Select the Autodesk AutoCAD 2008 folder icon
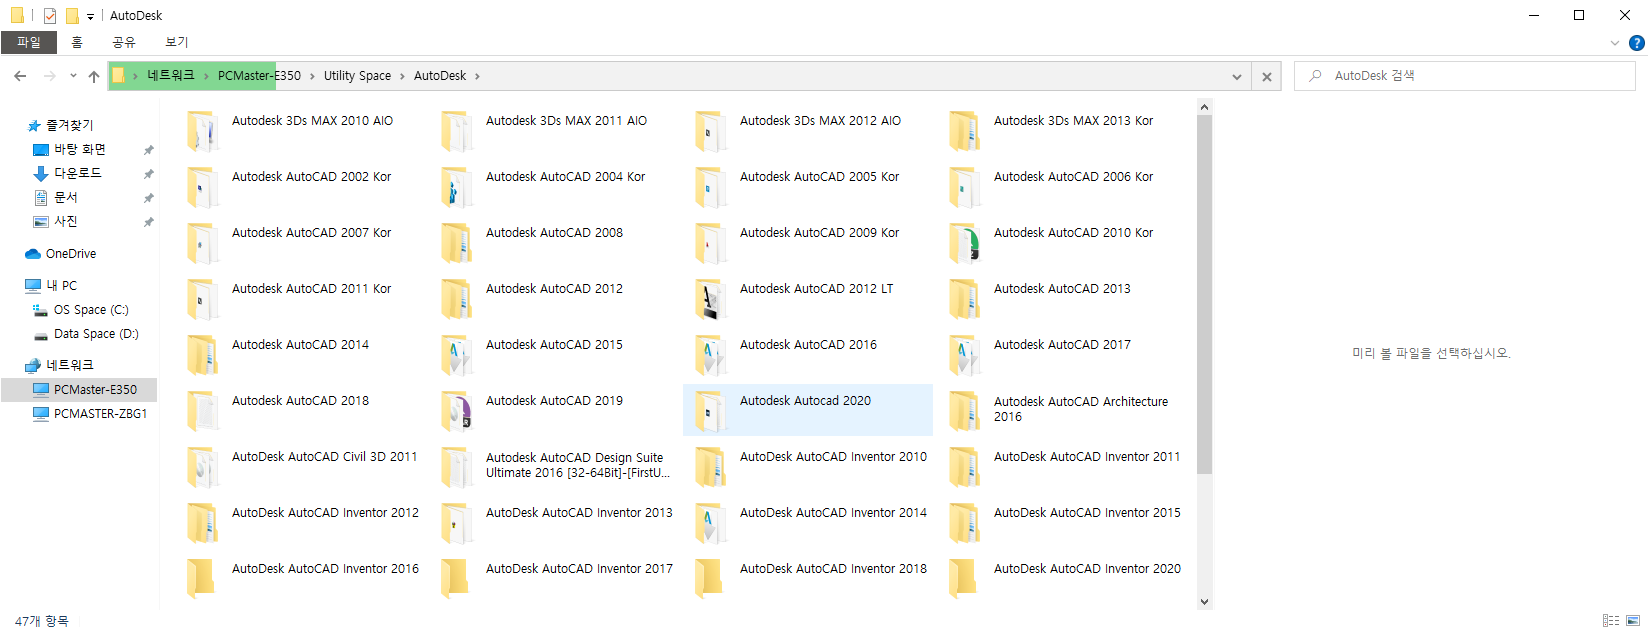The image size is (1649, 634). tap(457, 242)
